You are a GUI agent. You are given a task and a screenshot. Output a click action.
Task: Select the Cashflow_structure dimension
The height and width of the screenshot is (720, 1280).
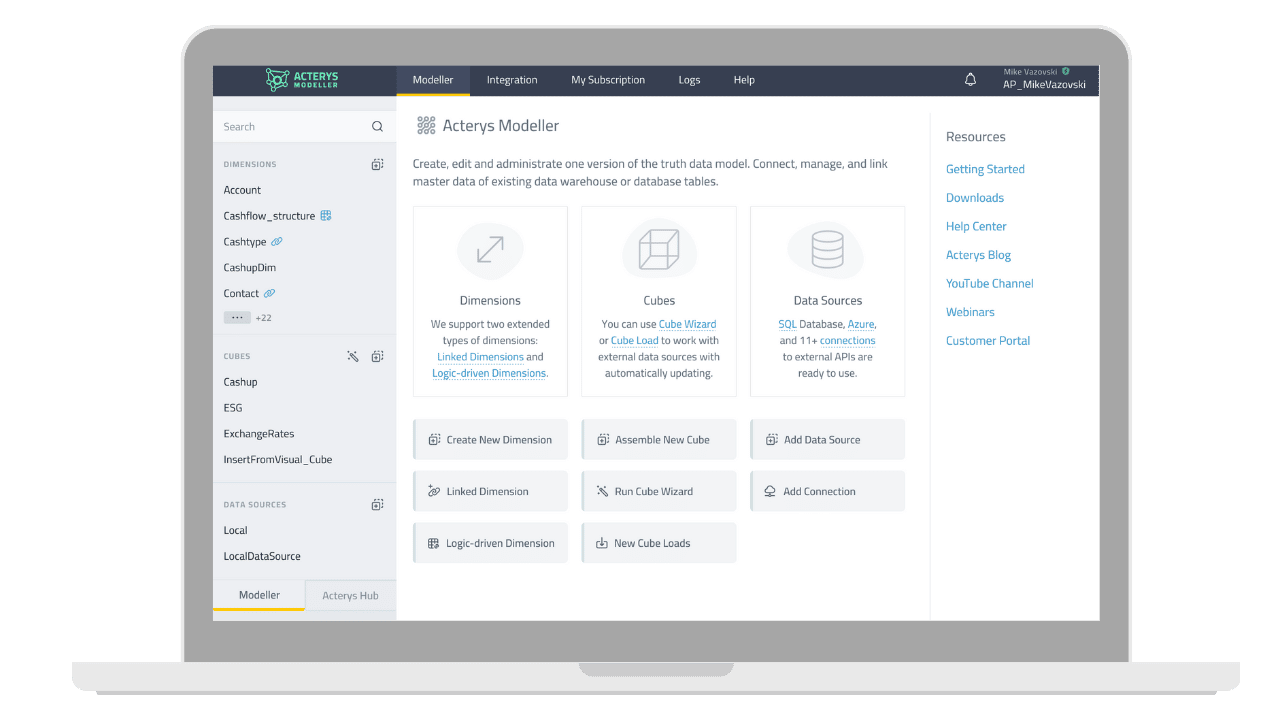coord(269,216)
